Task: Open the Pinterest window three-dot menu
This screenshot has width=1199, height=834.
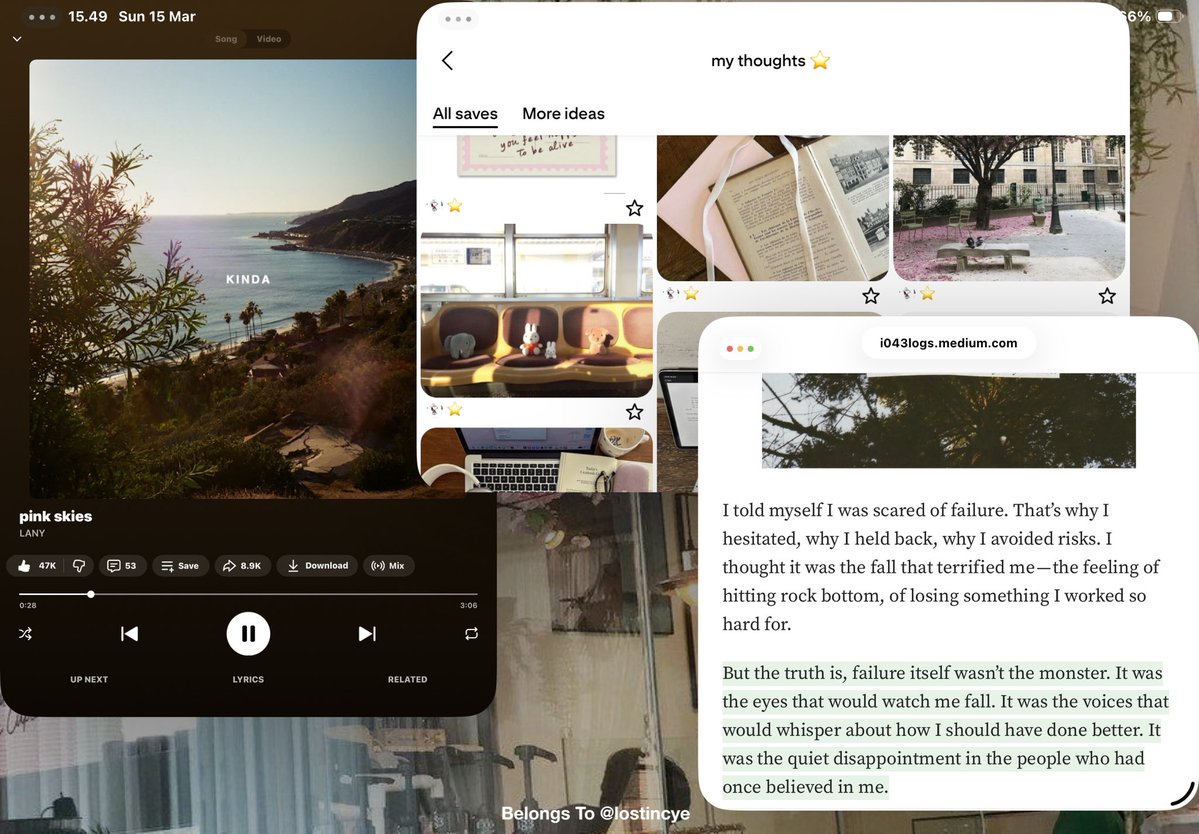Action: (x=458, y=19)
